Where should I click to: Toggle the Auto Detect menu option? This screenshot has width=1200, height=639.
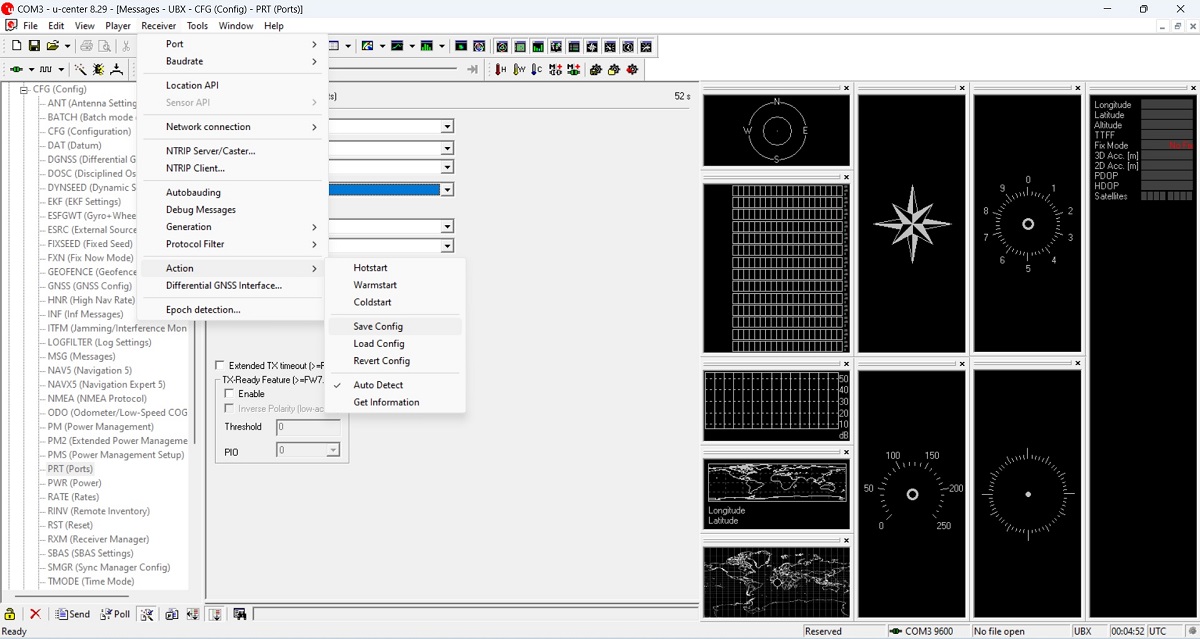click(x=378, y=385)
